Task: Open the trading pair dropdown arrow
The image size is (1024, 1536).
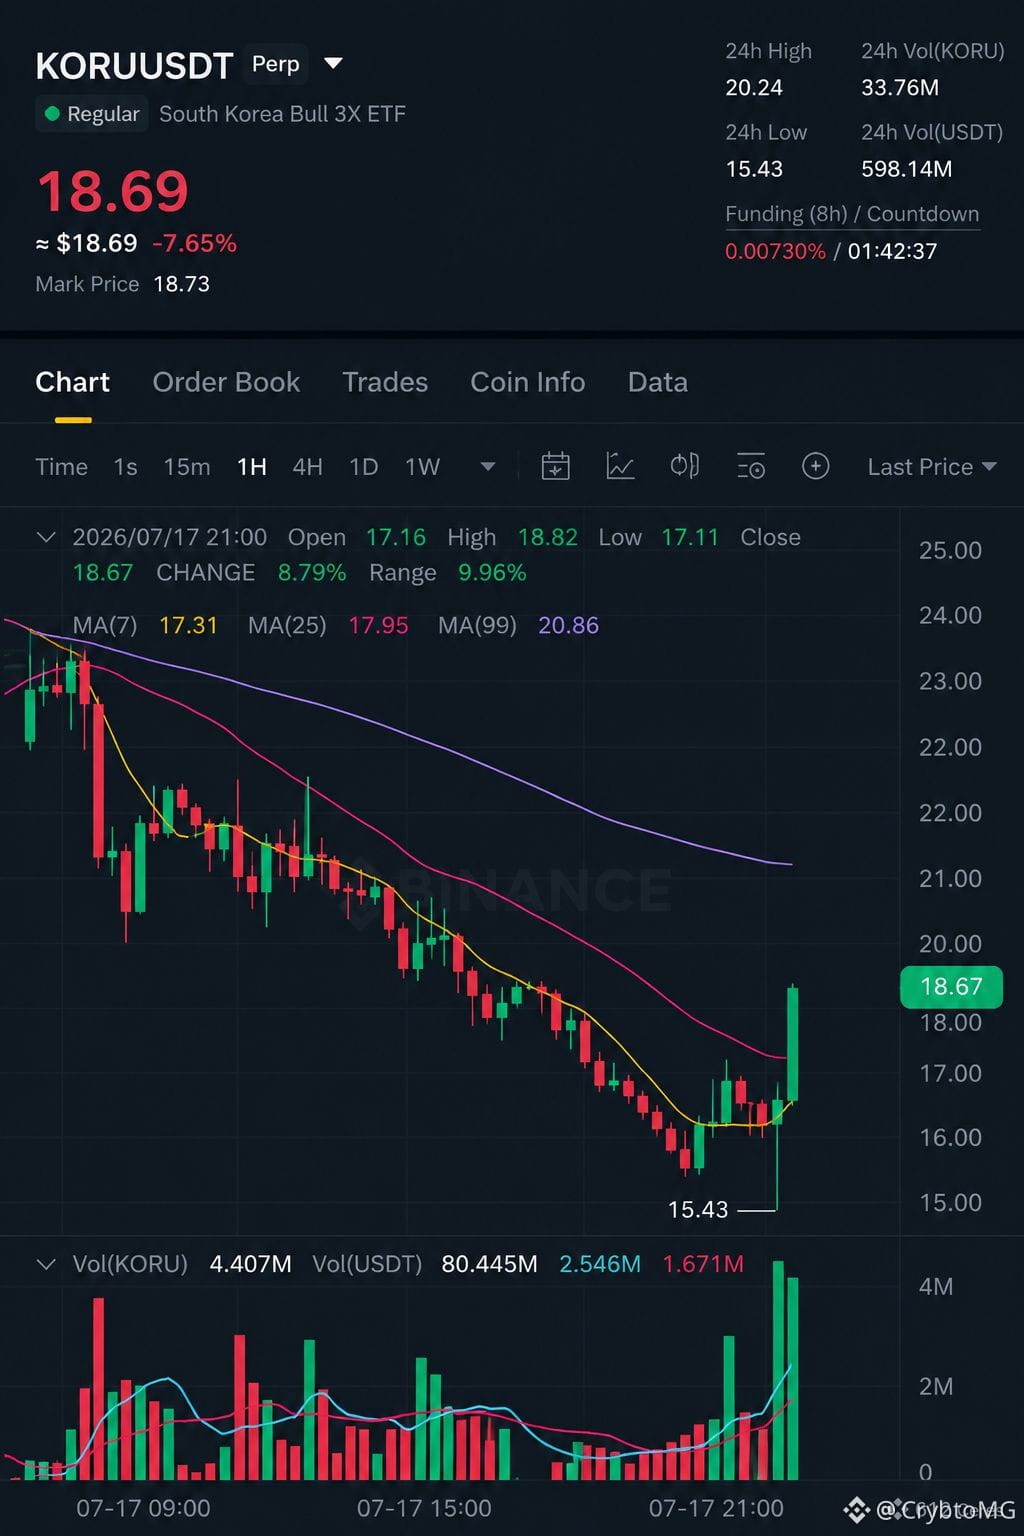Action: click(334, 64)
